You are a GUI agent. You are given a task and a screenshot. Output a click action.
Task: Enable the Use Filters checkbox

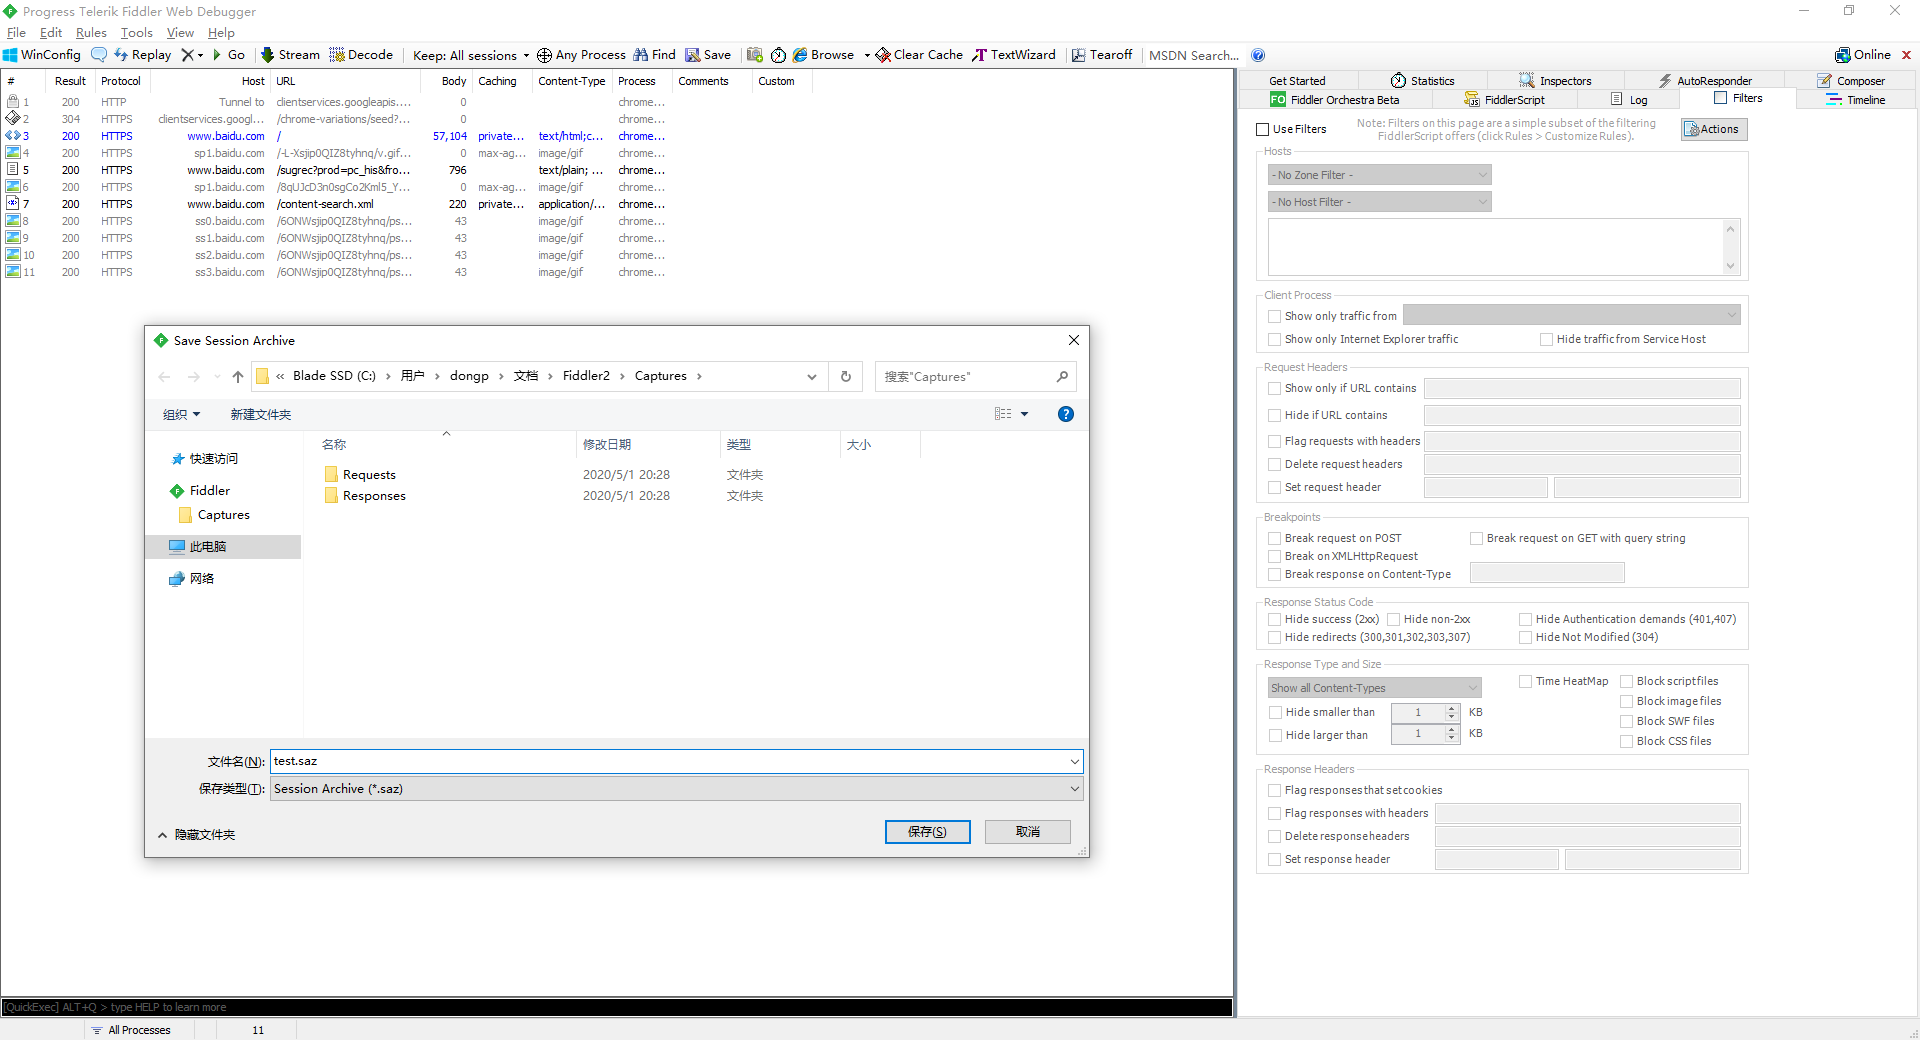point(1262,129)
